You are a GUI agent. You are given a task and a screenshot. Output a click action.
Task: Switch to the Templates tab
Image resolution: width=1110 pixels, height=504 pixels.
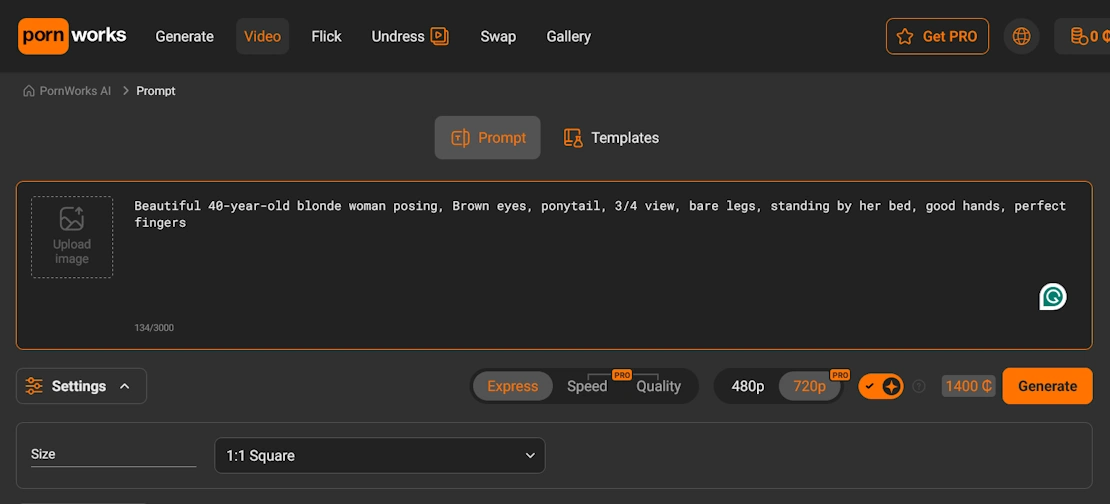(x=611, y=138)
